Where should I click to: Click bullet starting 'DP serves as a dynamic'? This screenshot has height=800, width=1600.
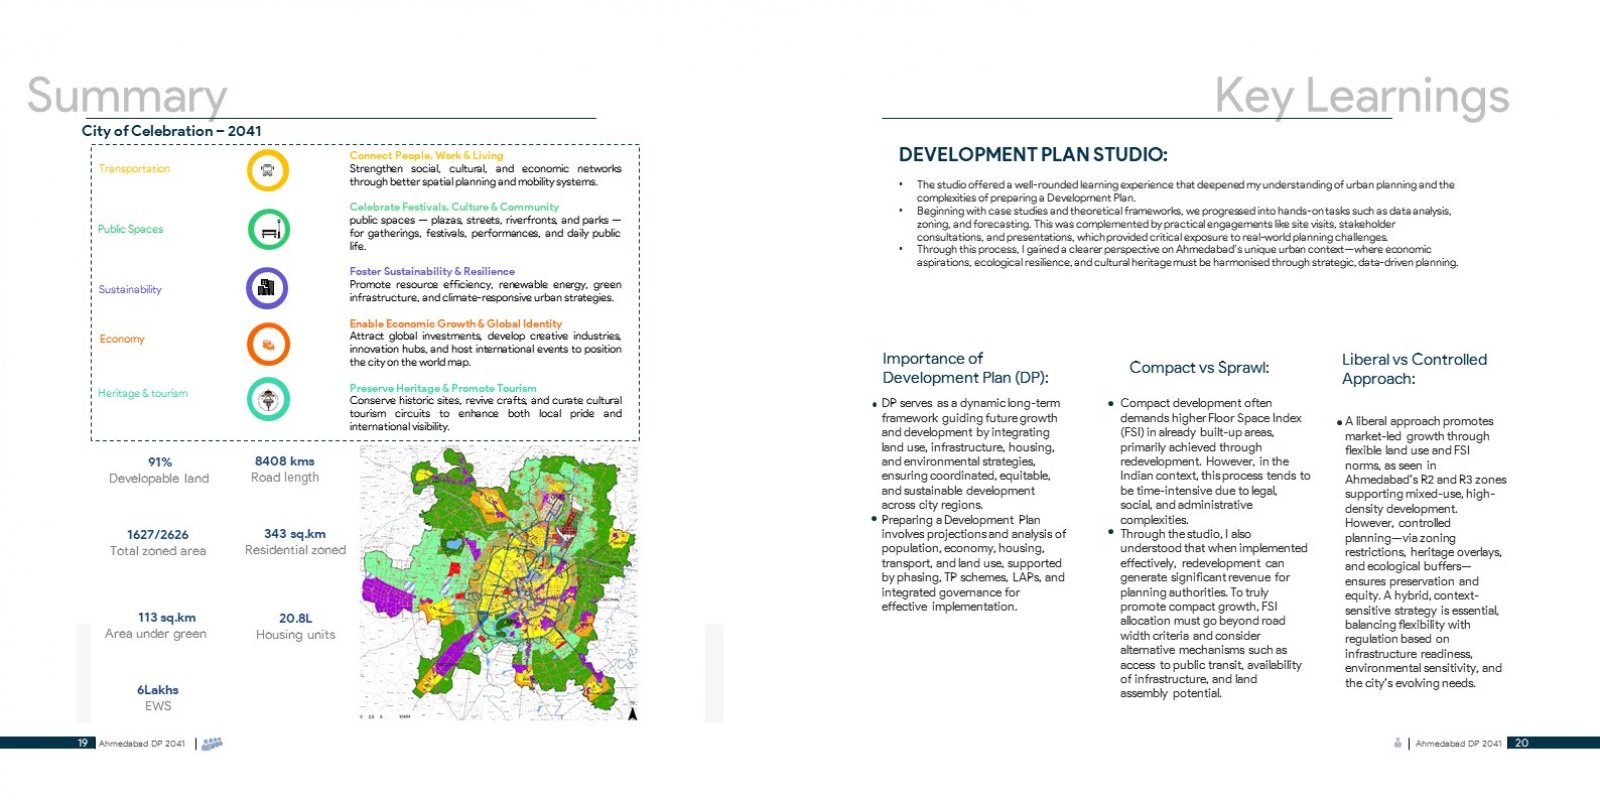click(970, 454)
